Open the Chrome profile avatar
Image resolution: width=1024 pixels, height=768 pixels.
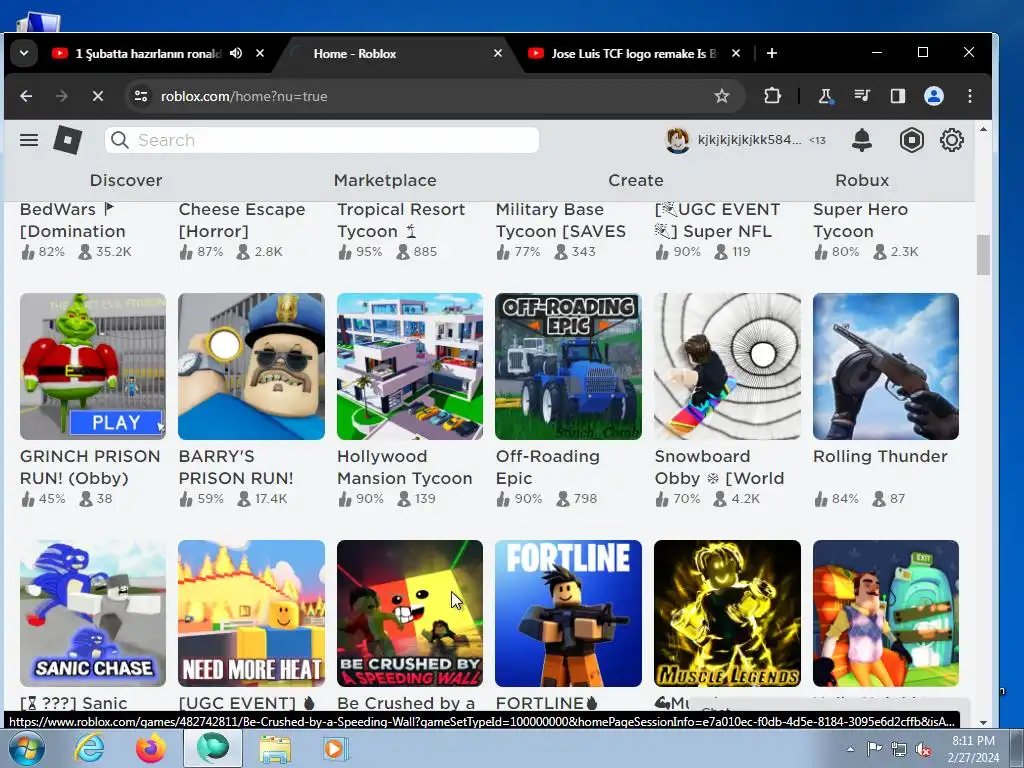pos(934,96)
